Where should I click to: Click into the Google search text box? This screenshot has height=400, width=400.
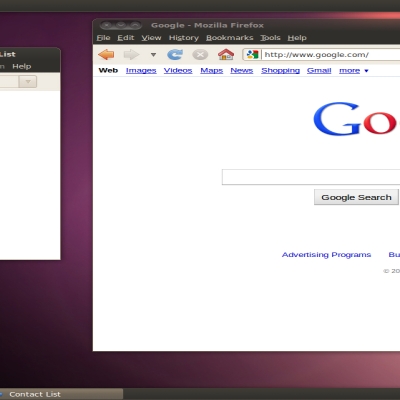click(311, 177)
